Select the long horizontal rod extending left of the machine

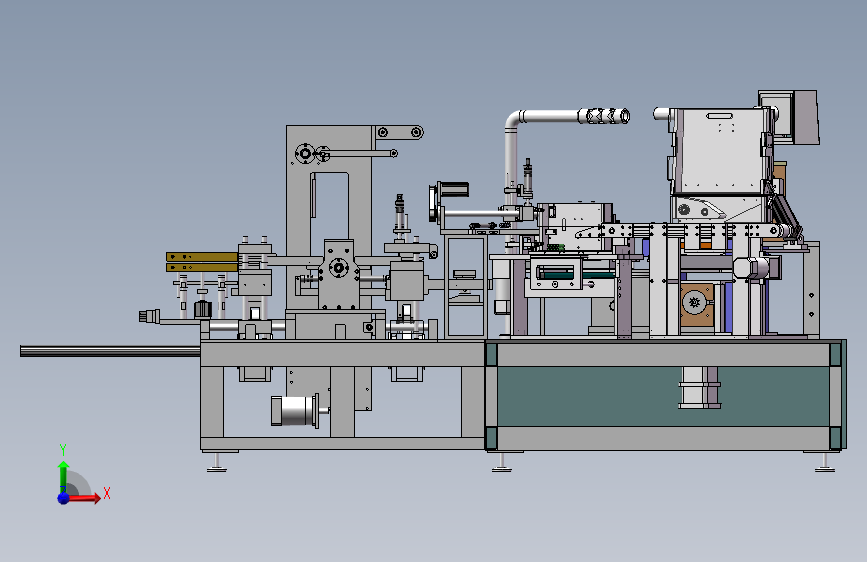pos(110,351)
